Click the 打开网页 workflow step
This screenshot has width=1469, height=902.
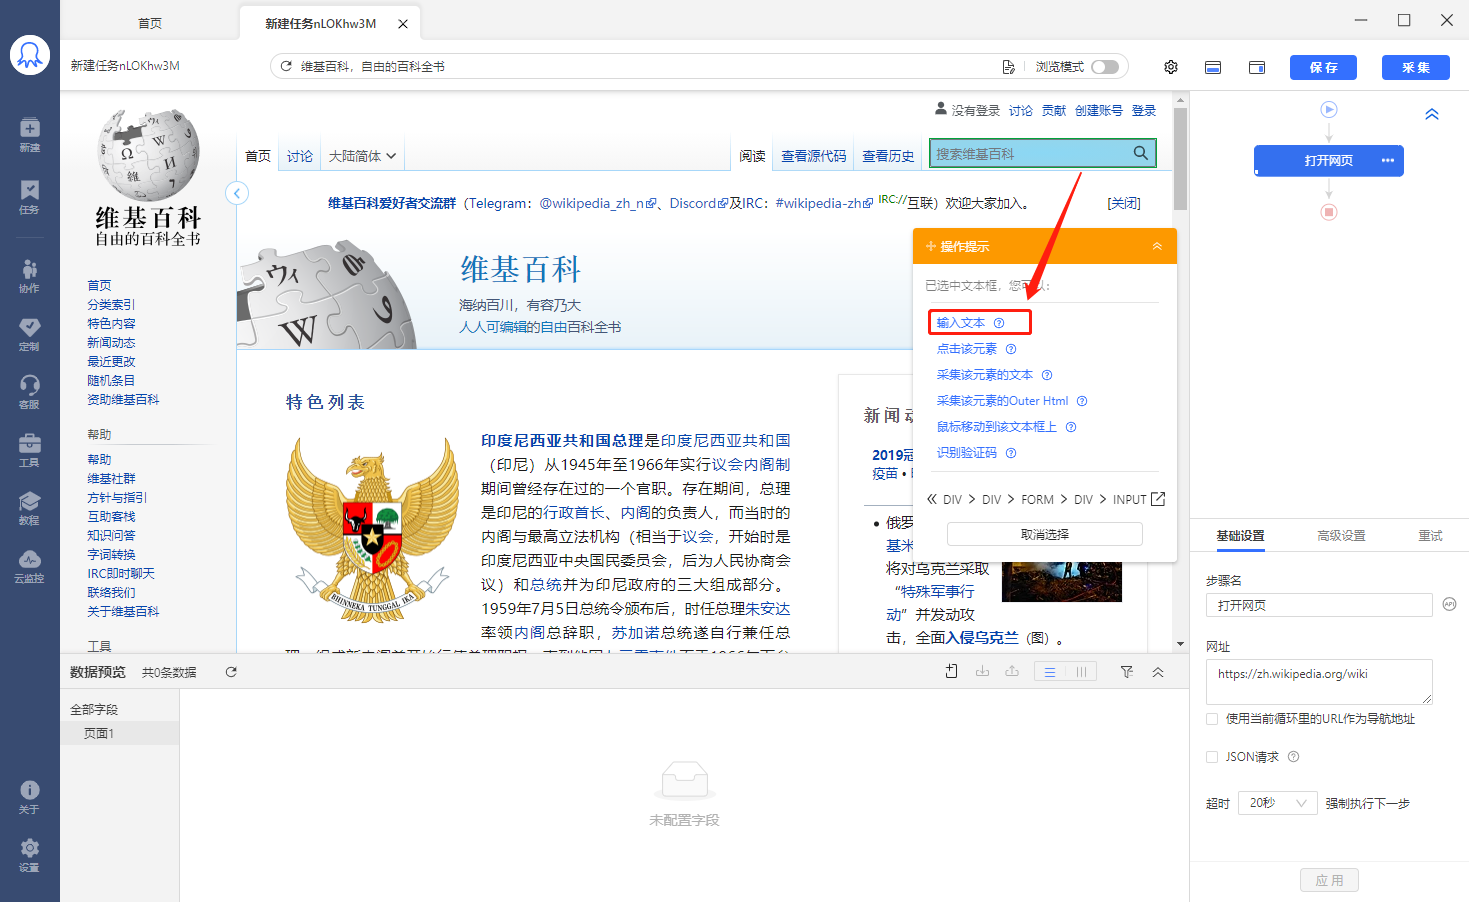coord(1329,161)
